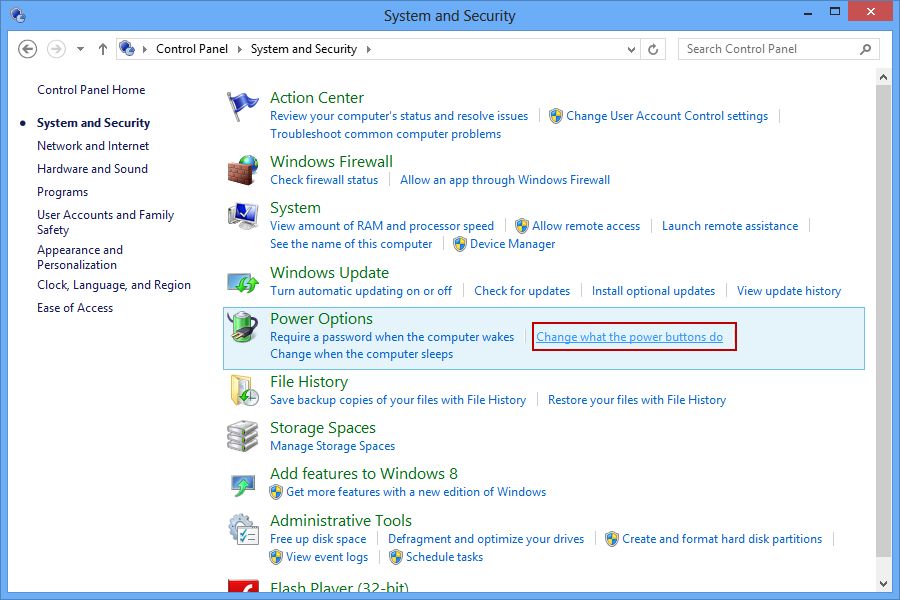Click Defragment and optimize your drives
The width and height of the screenshot is (900, 600).
486,539
